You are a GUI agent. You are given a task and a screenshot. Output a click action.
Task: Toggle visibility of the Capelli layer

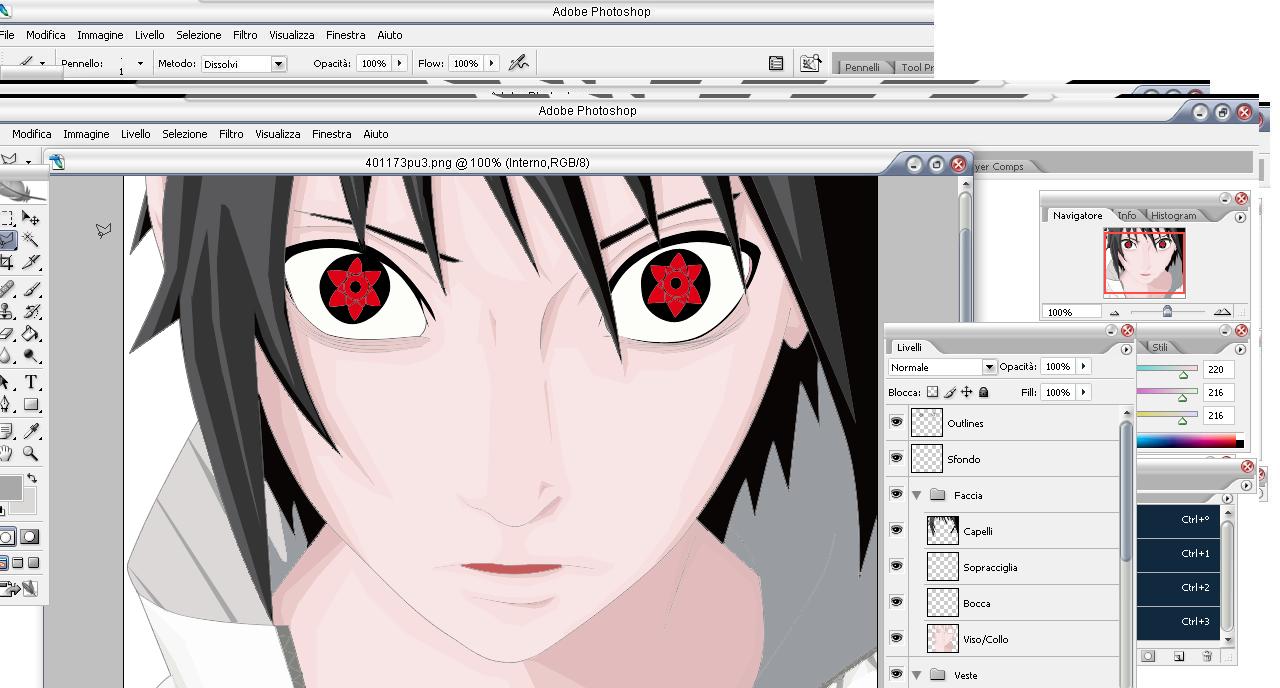pos(896,531)
